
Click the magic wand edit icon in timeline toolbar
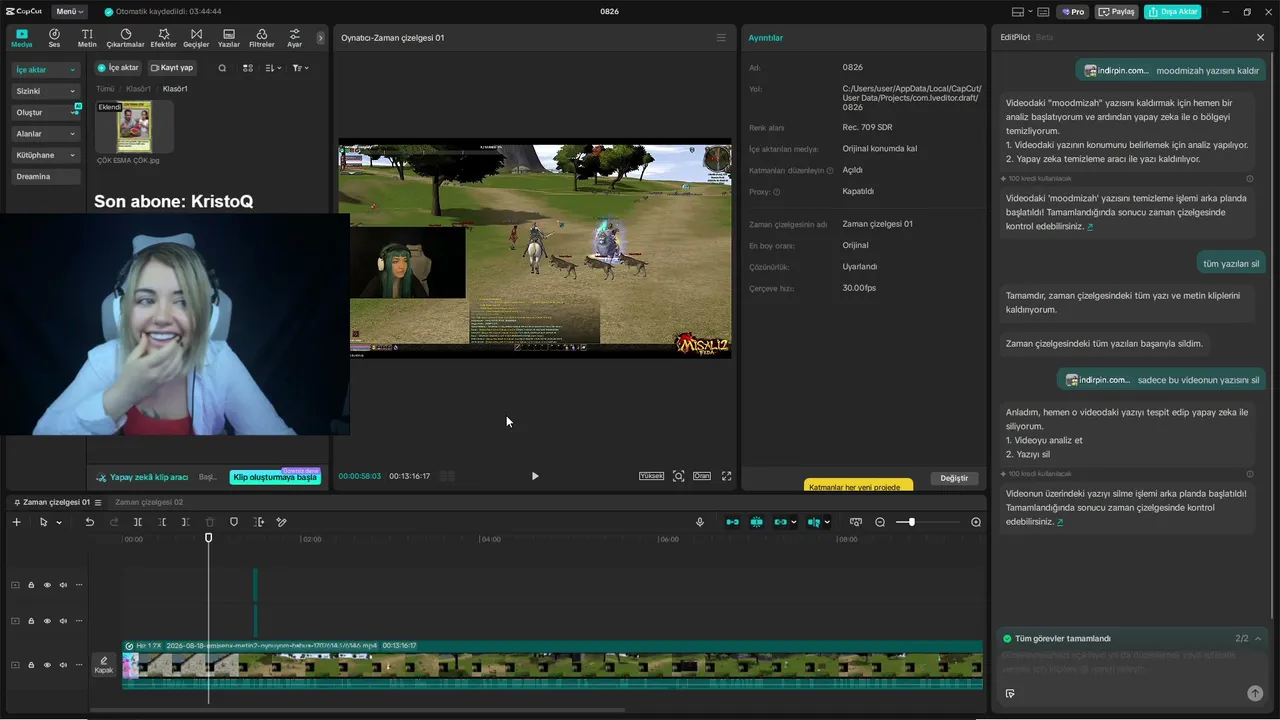282,522
